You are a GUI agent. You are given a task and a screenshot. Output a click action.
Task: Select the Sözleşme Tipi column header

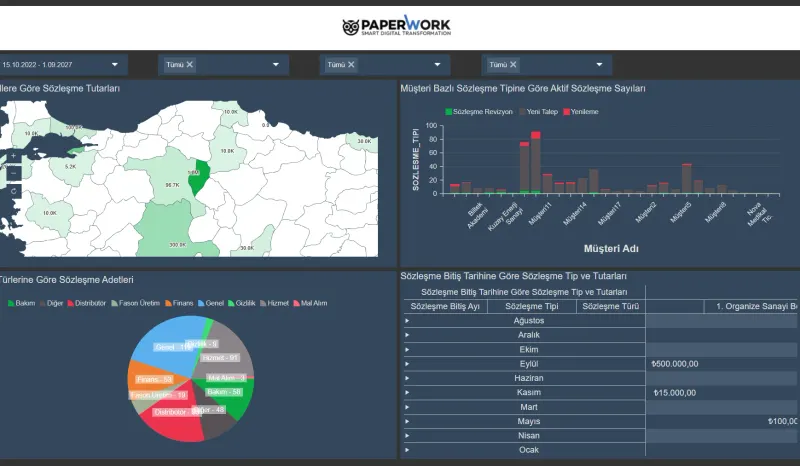(x=532, y=307)
